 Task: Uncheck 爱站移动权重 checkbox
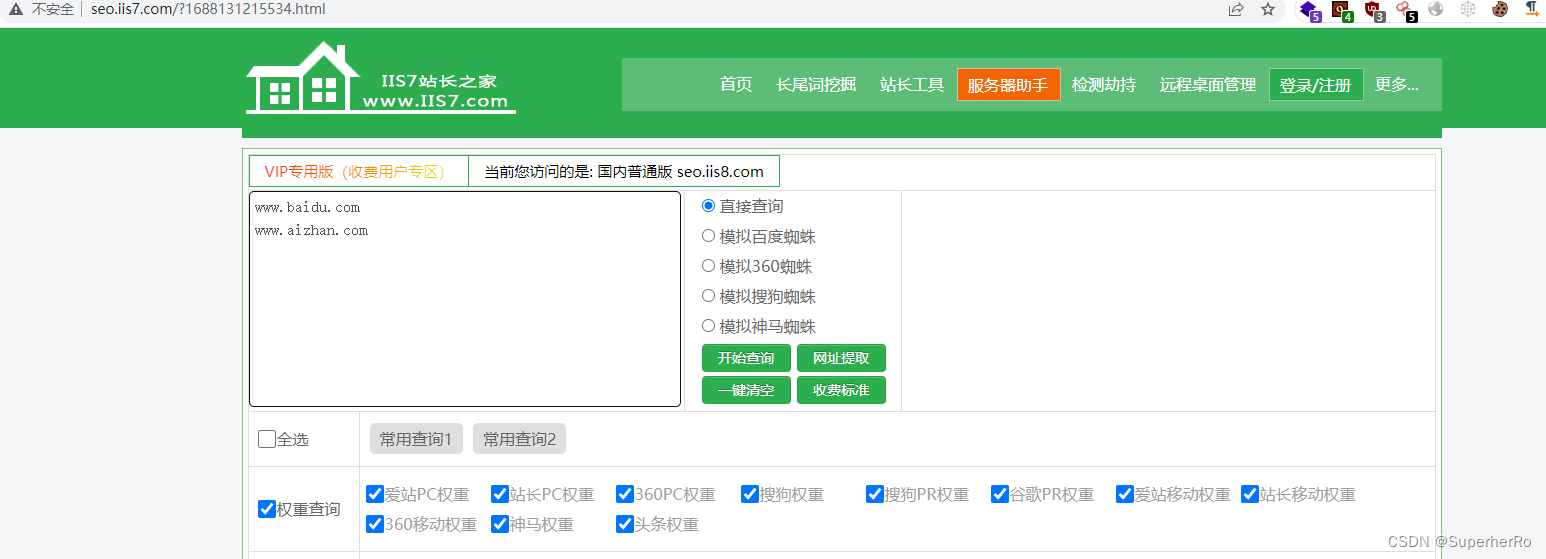click(1125, 494)
